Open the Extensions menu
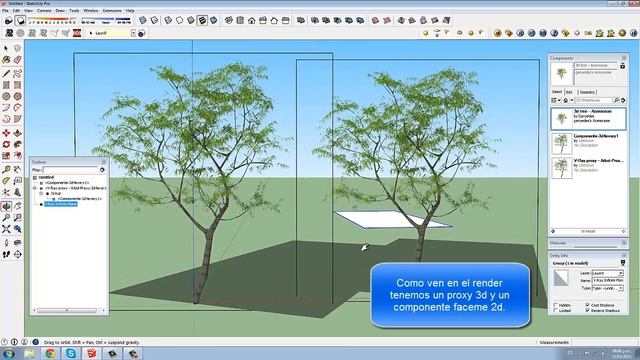 coord(112,10)
